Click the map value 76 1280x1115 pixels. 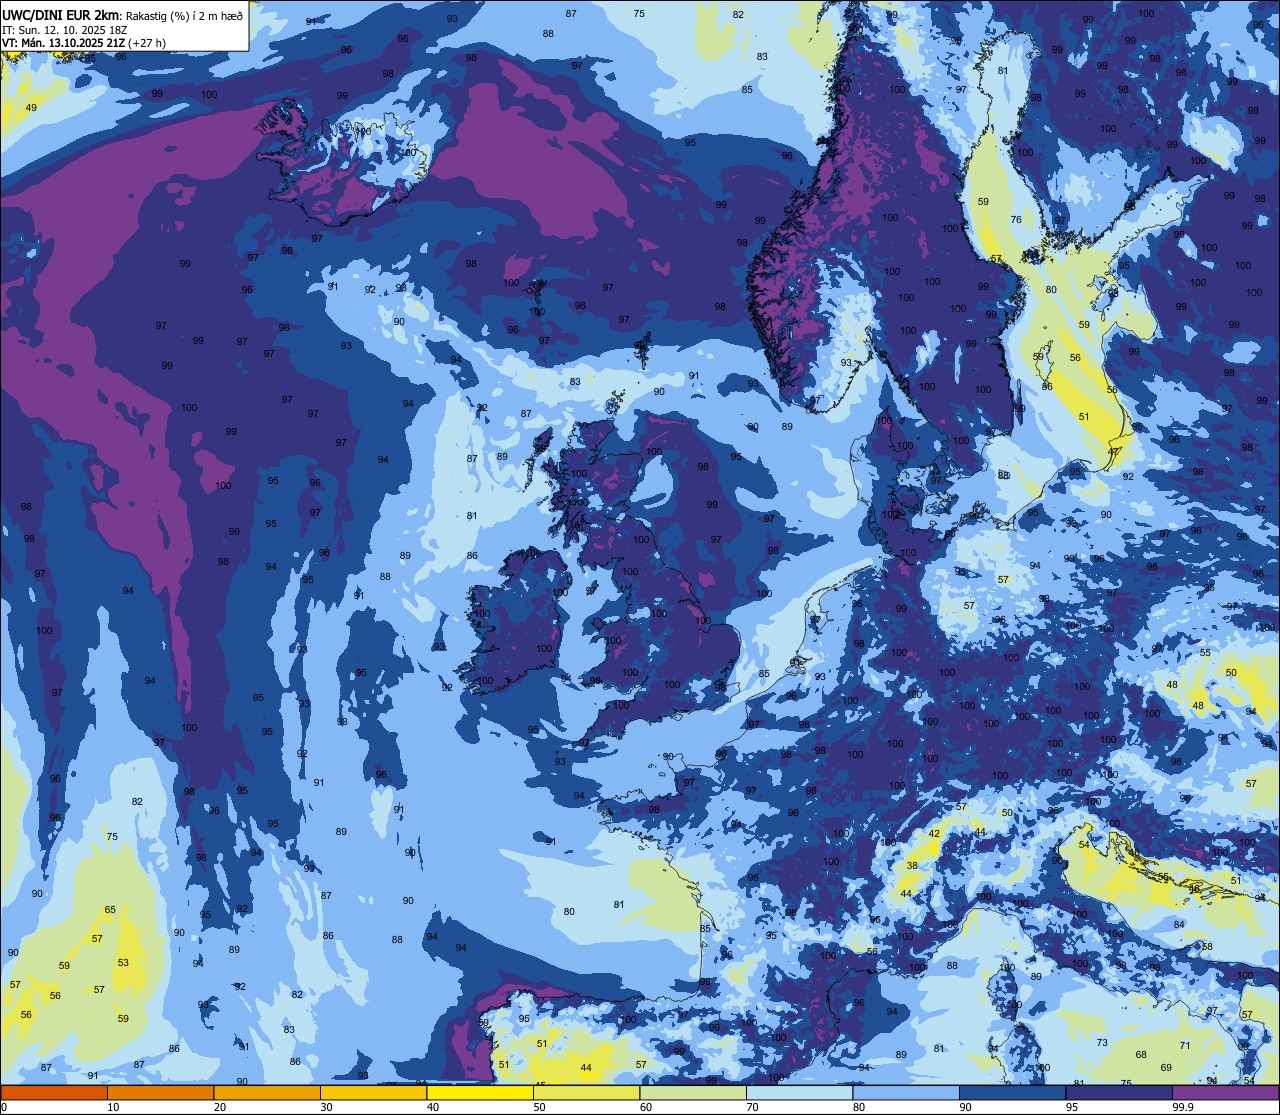1016,220
